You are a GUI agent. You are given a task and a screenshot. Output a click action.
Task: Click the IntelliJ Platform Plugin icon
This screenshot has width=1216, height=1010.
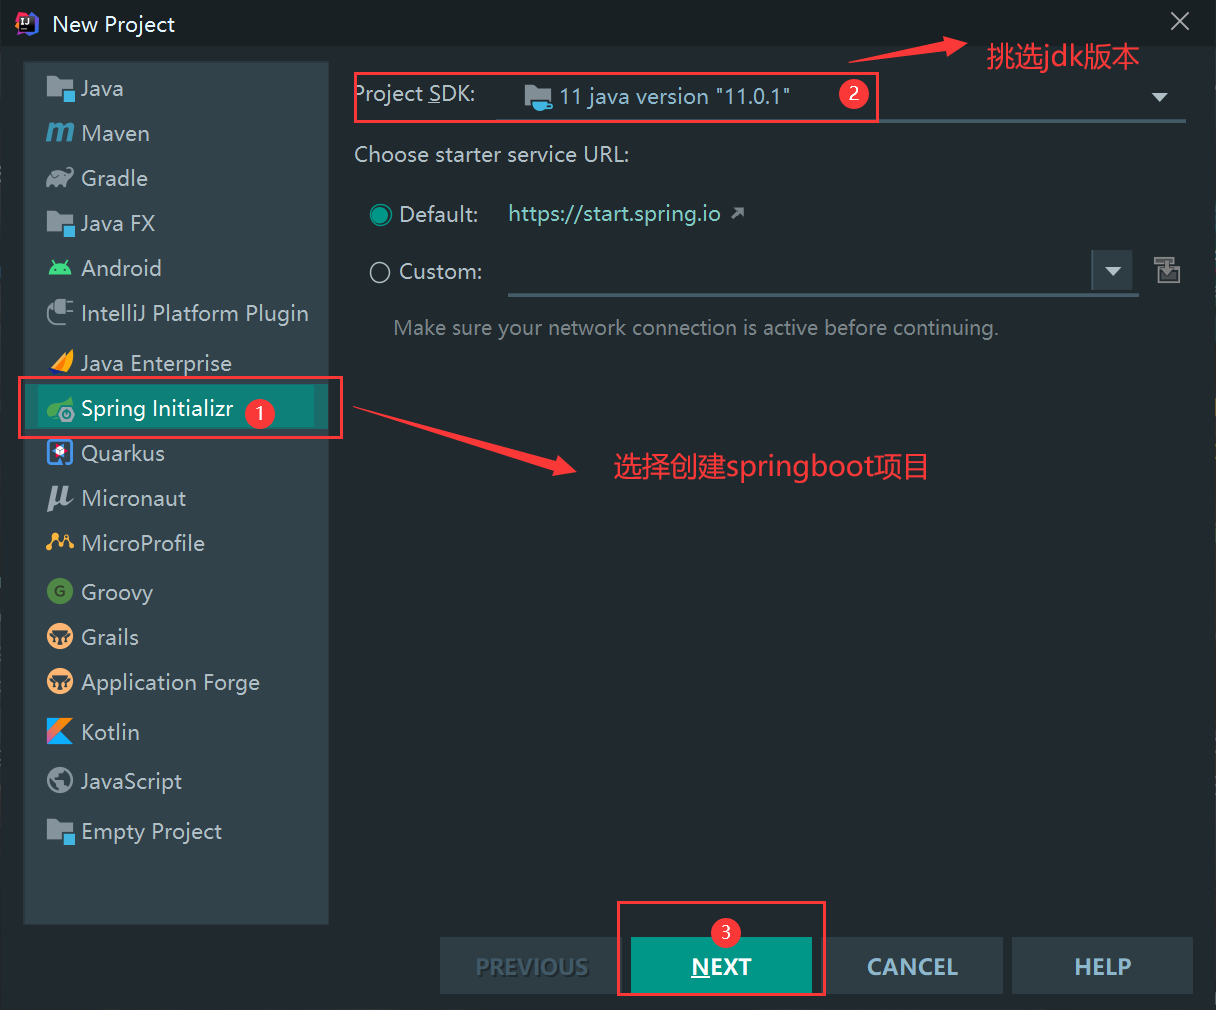(60, 313)
